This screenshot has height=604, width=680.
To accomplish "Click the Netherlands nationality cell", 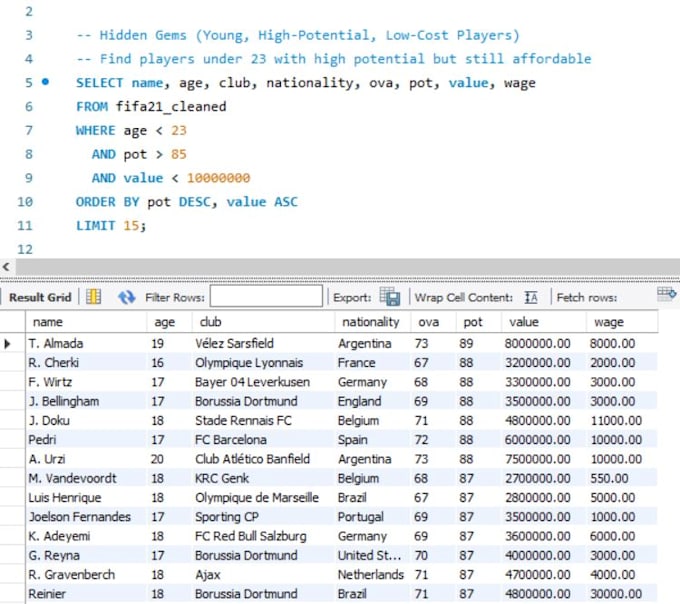I will click(373, 575).
